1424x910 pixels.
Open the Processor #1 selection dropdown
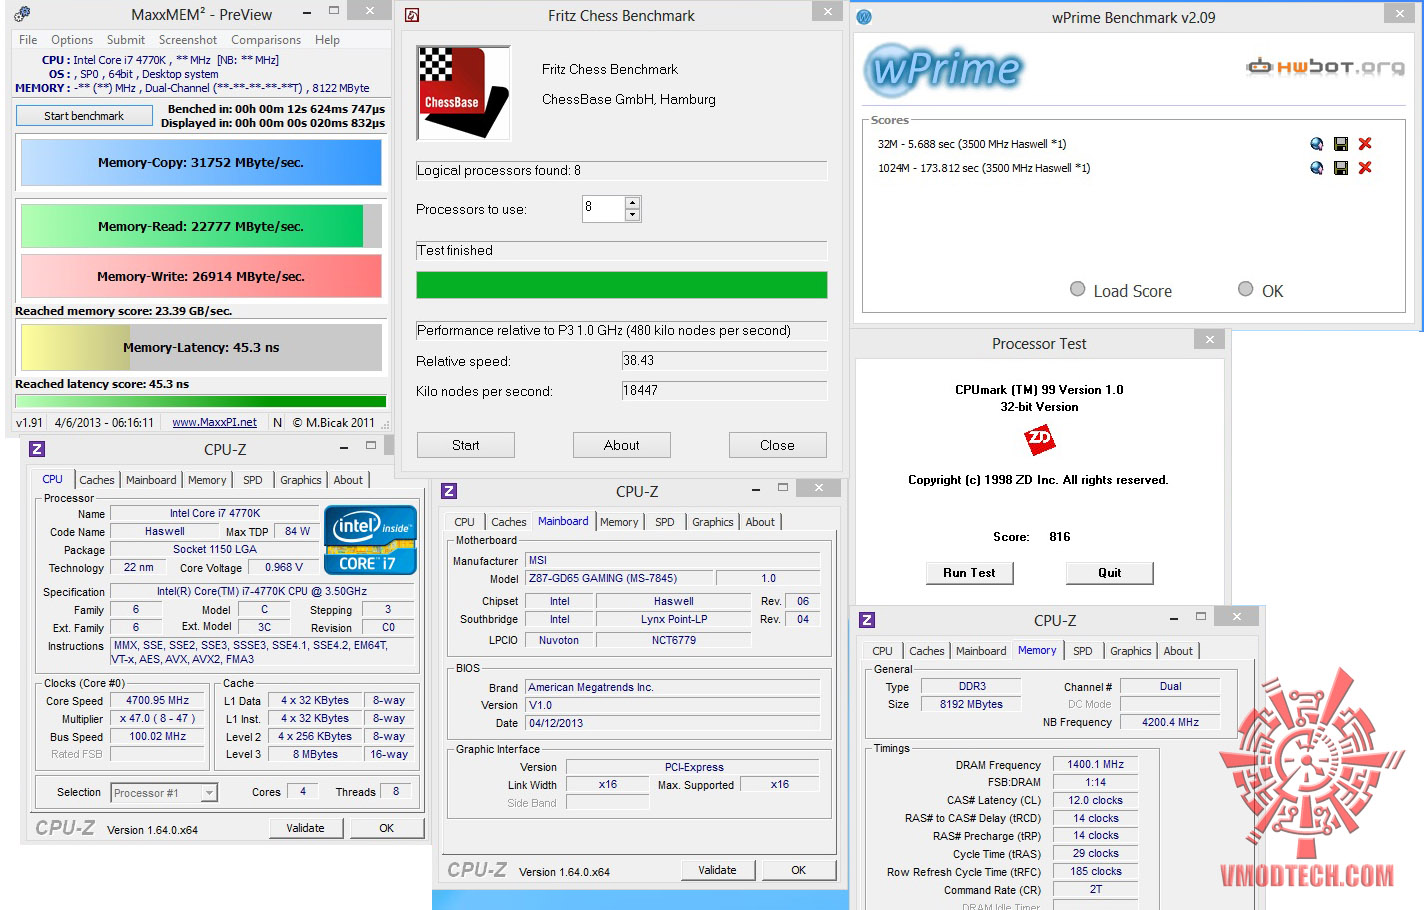[209, 793]
